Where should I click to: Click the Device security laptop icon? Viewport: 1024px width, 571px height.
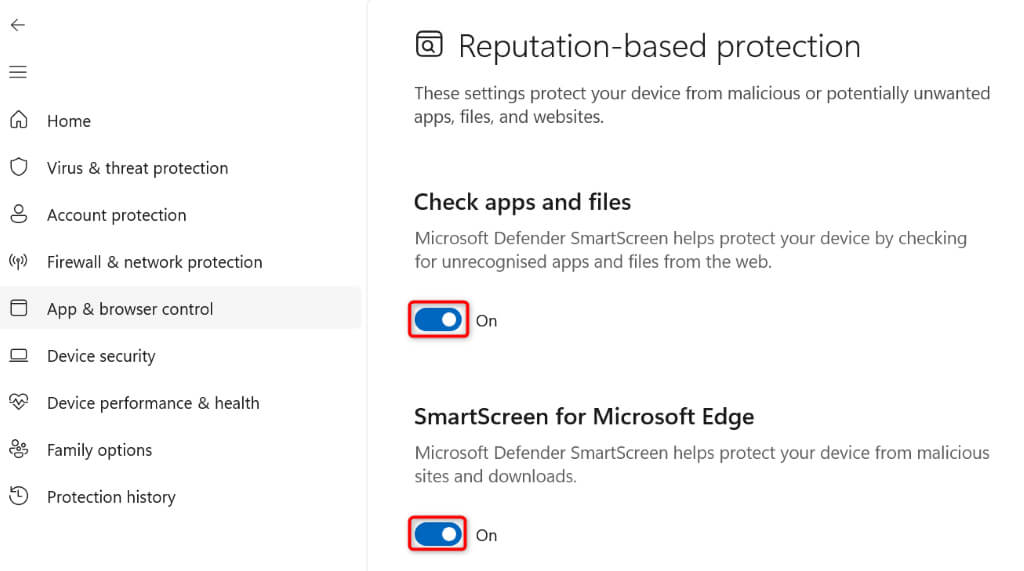click(x=18, y=355)
